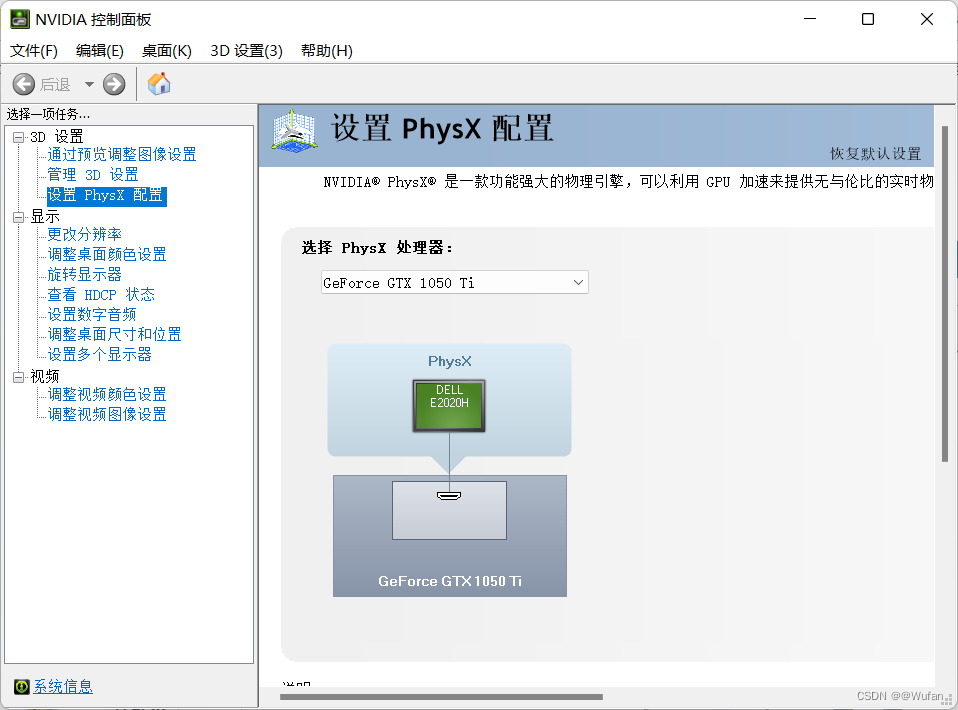The image size is (958, 710).
Task: Click the Back arrow icon in toolbar
Action: (x=24, y=84)
